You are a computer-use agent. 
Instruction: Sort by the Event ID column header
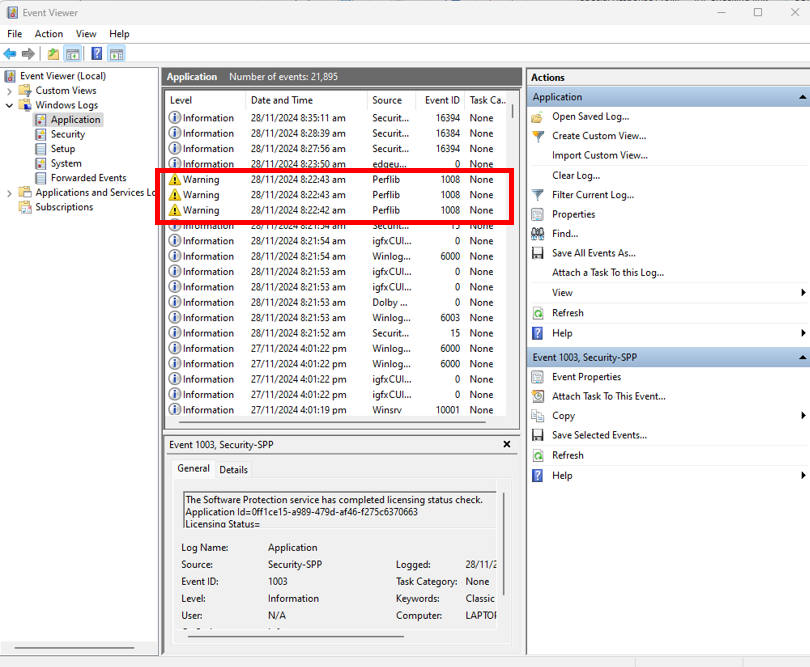click(442, 100)
